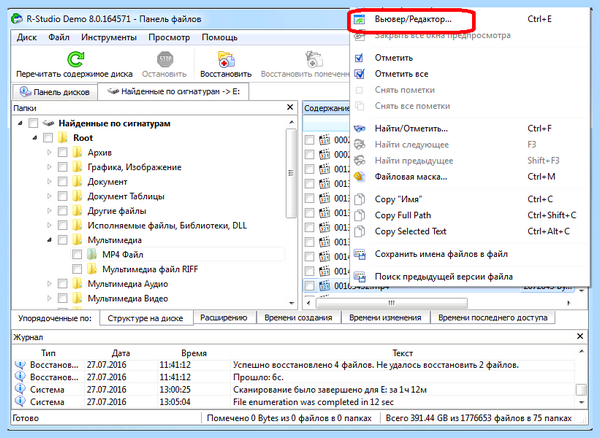Image resolution: width=600 pixels, height=438 pixels.
Task: Click the video file icon of 0016 mp4 row
Action: click(324, 286)
